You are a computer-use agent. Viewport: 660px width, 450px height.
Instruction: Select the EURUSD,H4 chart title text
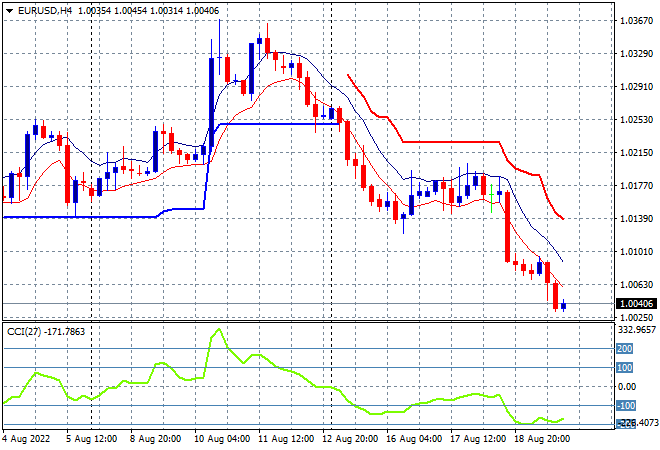click(45, 11)
